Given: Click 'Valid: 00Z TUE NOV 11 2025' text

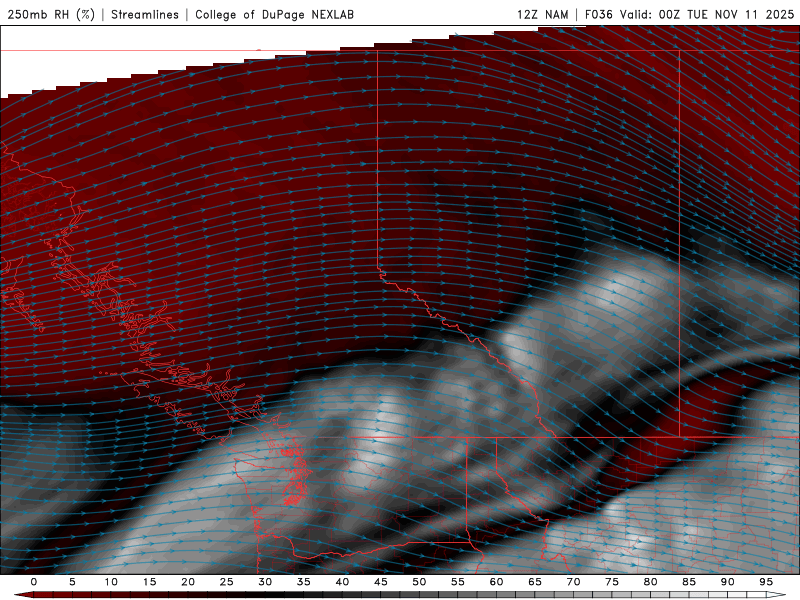Looking at the screenshot, I should 707,15.
